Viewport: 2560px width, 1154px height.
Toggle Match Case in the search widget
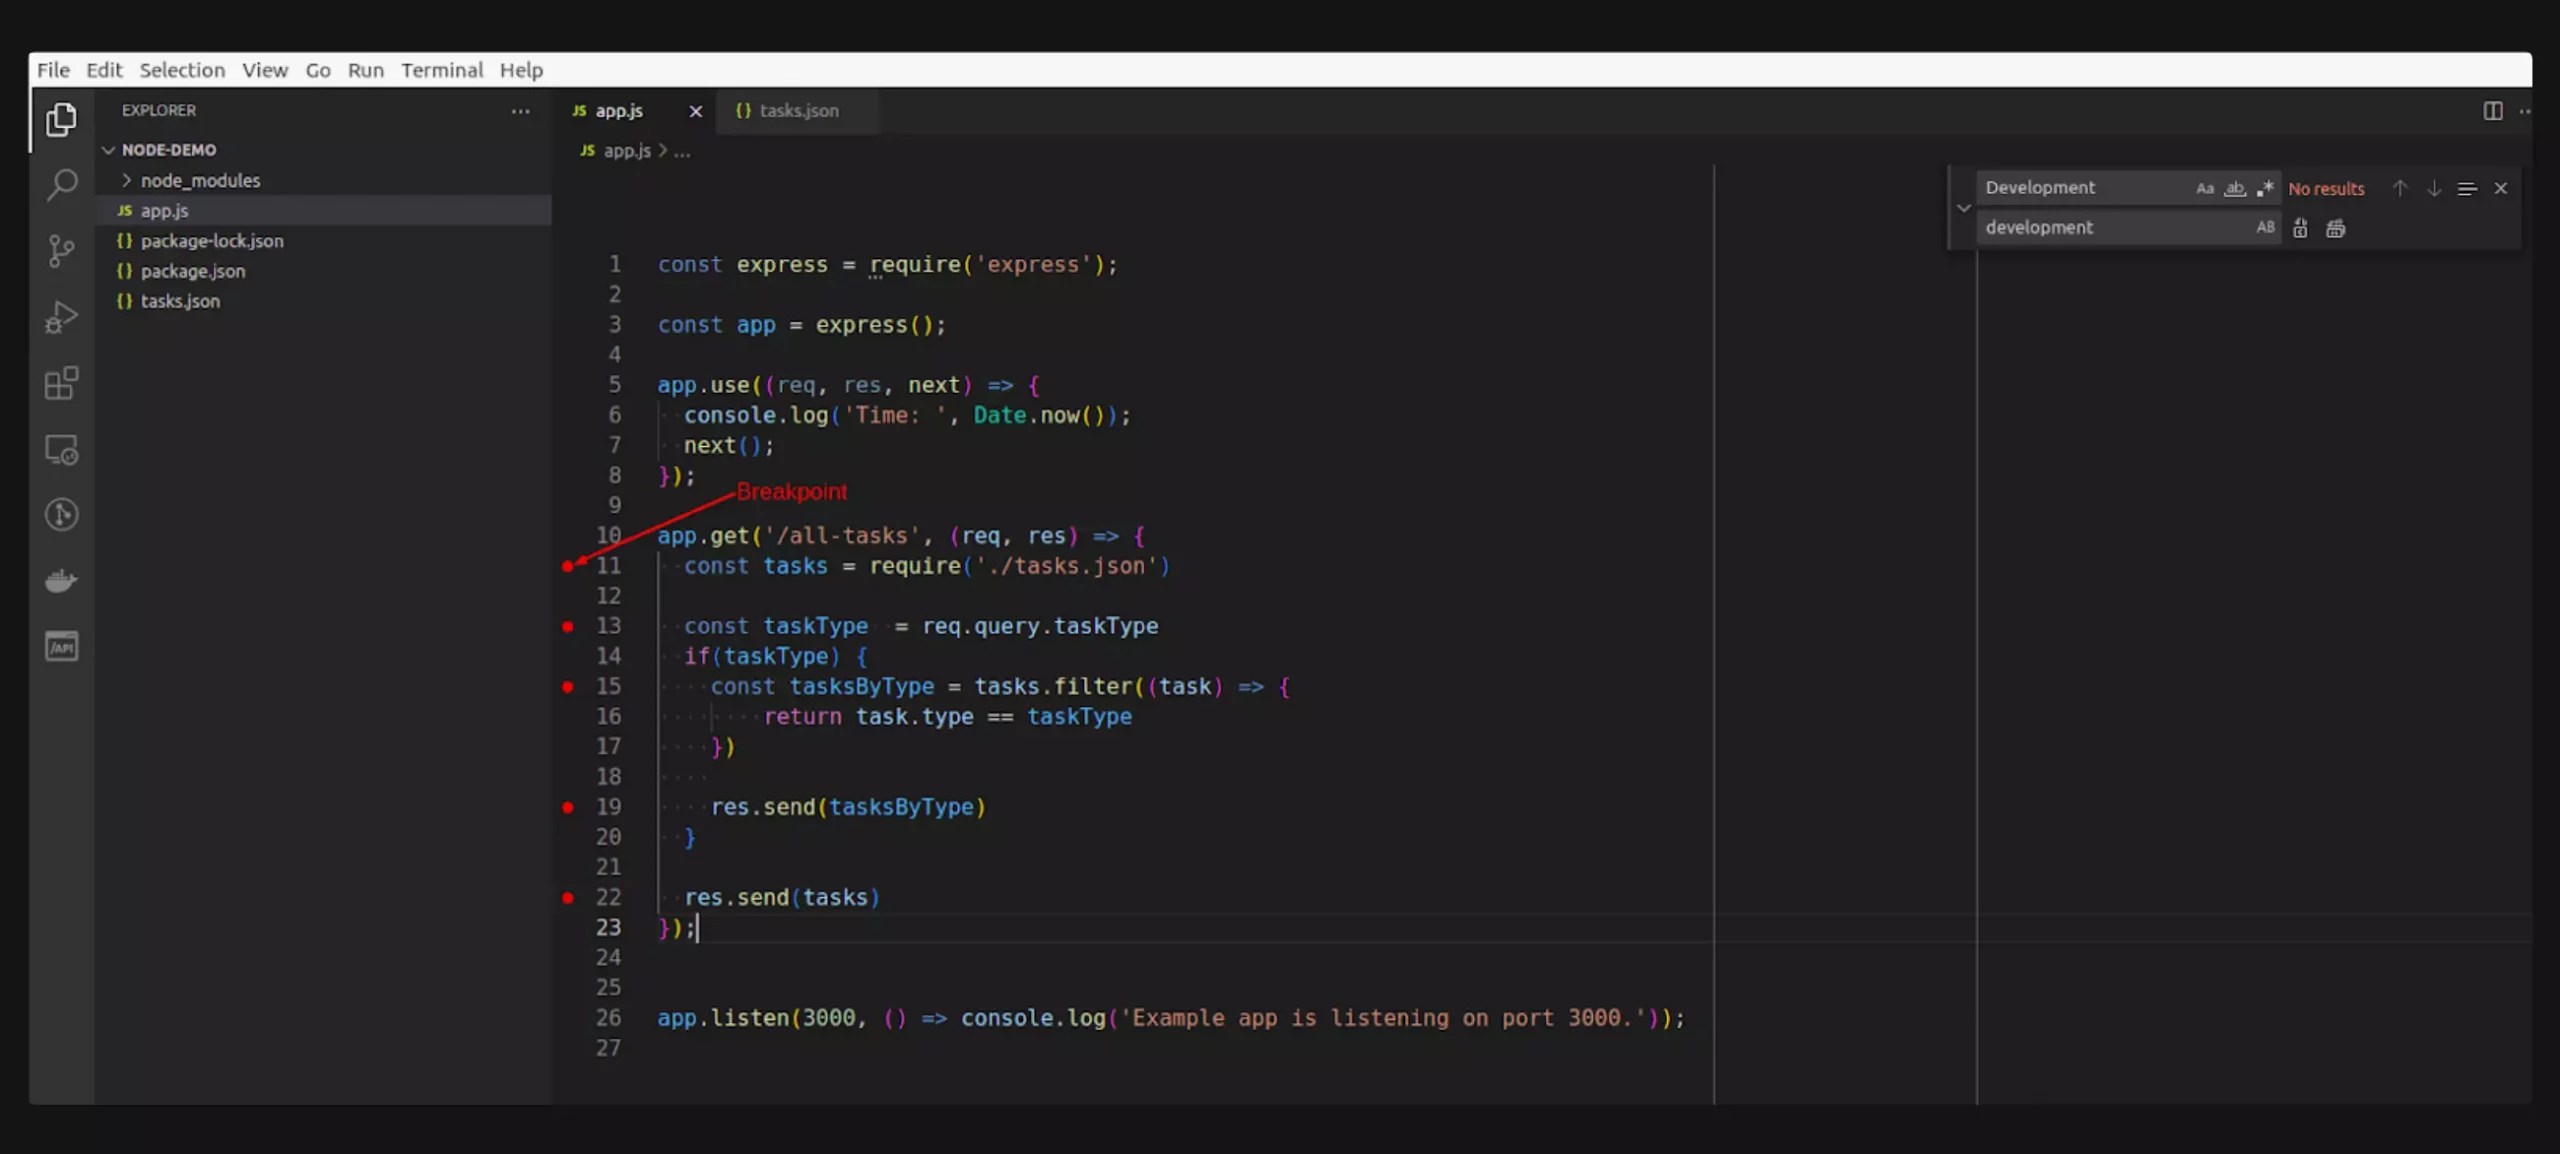2204,187
